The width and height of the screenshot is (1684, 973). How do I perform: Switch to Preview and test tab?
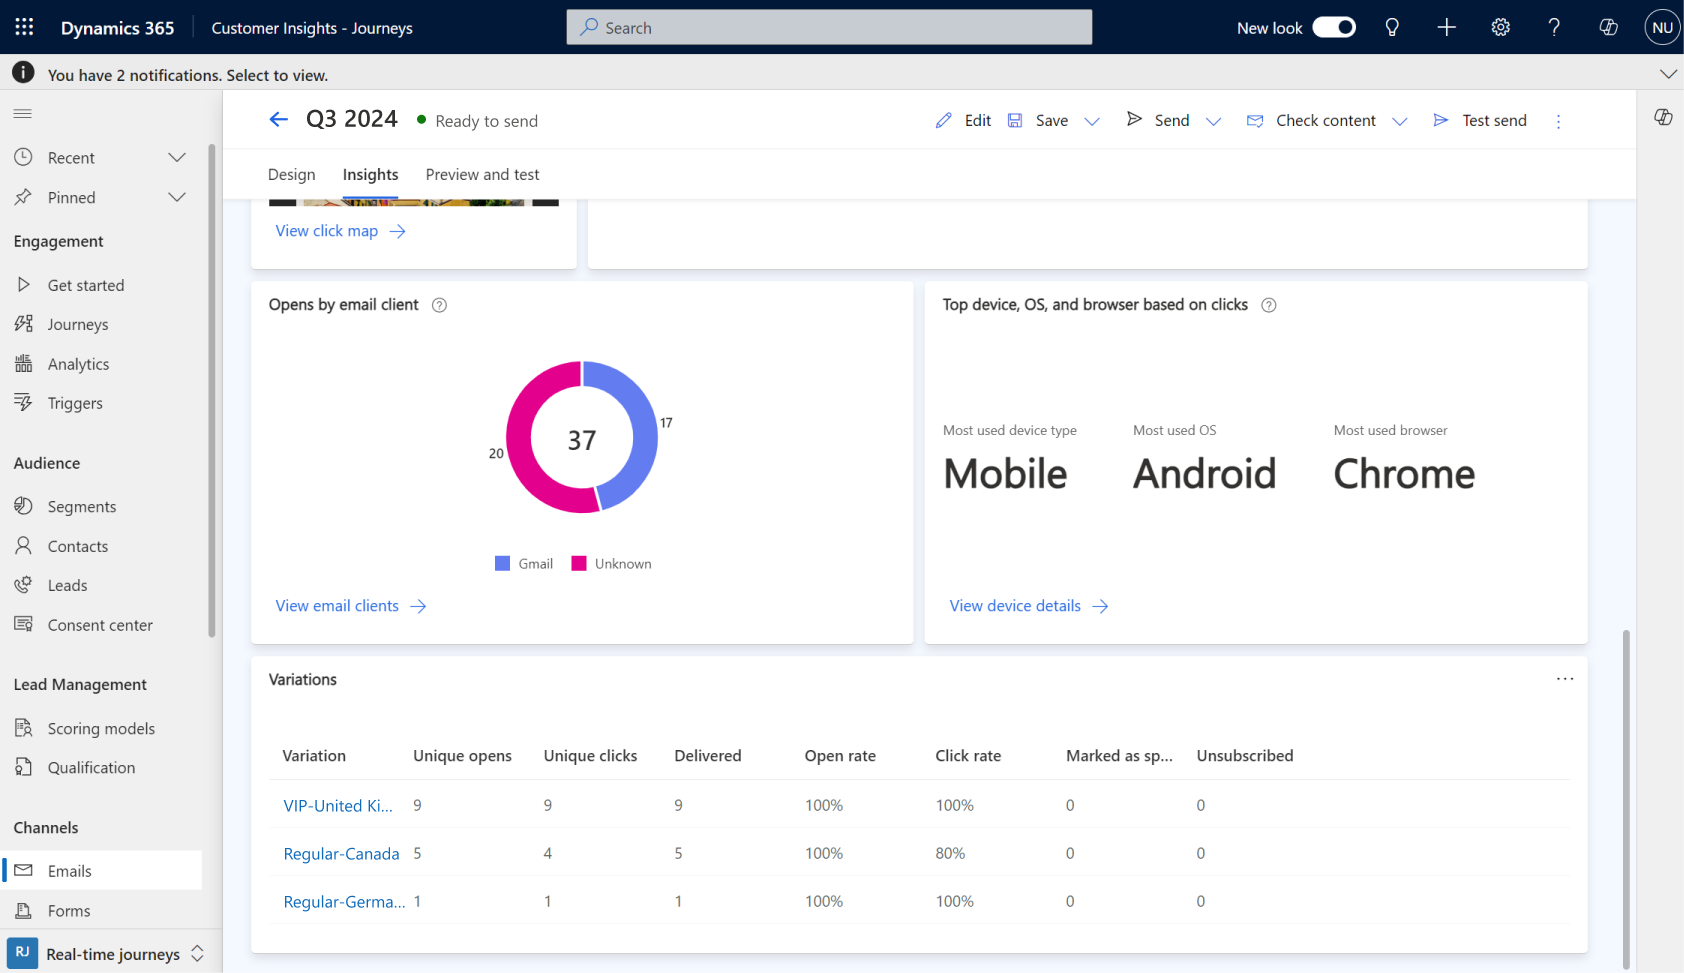(x=482, y=174)
